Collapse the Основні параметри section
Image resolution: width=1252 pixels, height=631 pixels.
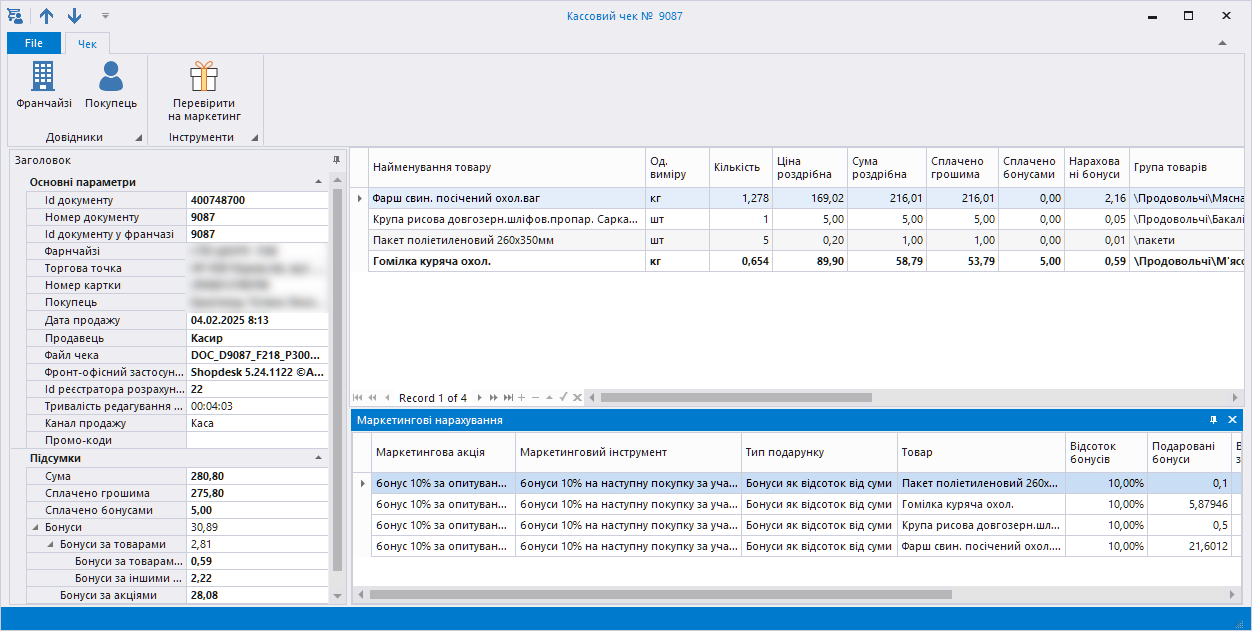pos(318,182)
